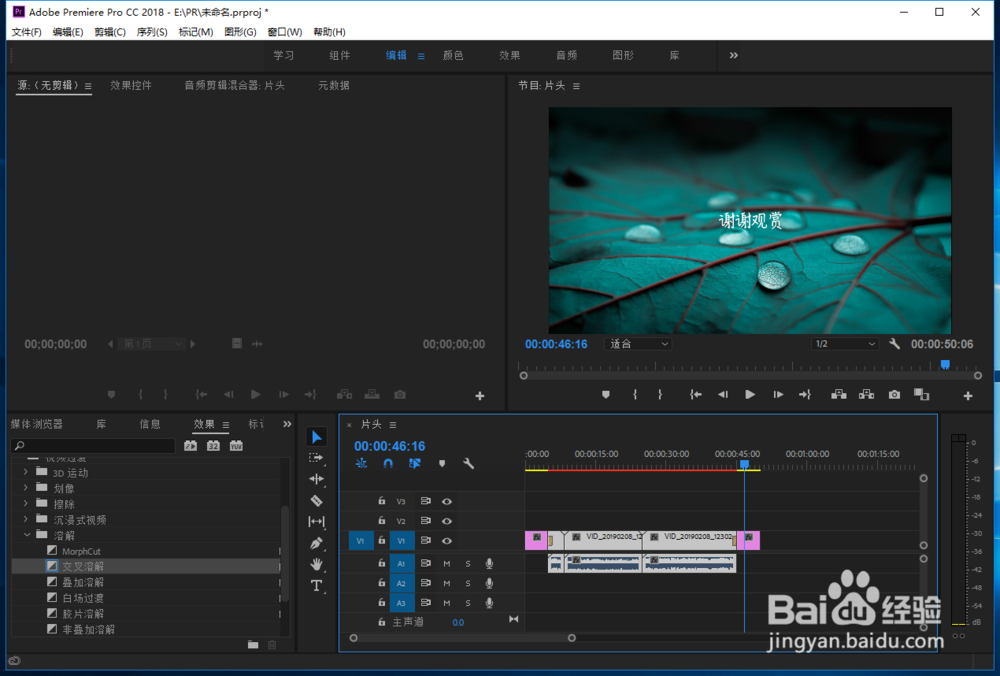
Task: Toggle V3 track output eye
Action: (447, 501)
